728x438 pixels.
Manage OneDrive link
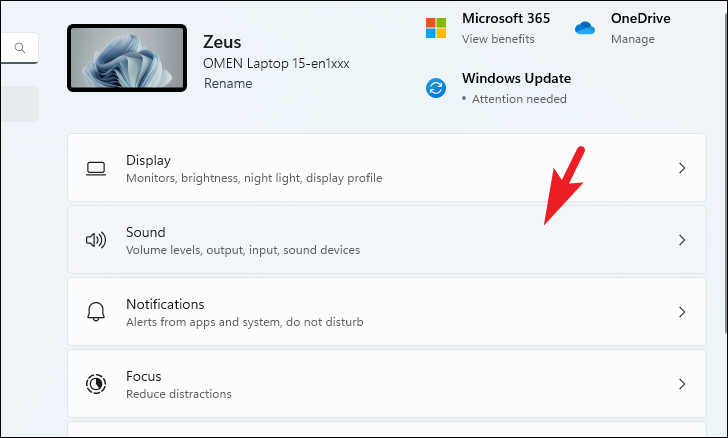[632, 39]
